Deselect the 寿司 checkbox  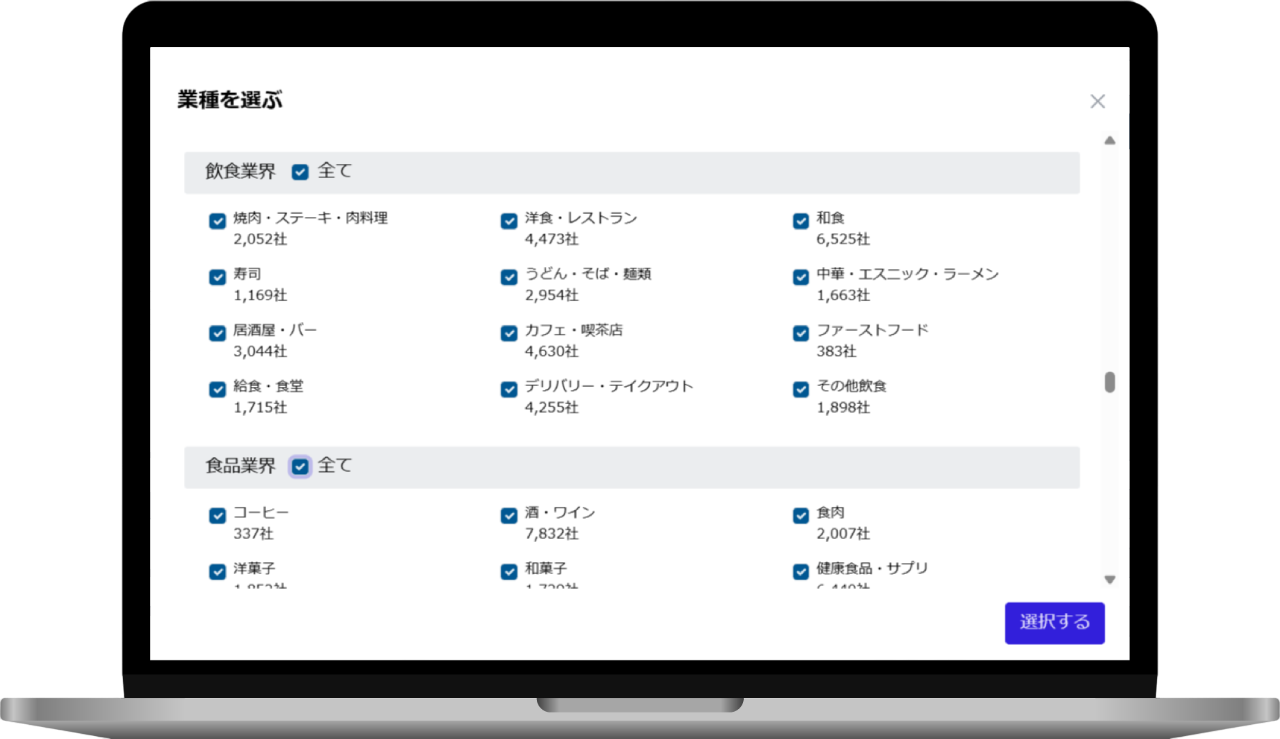click(217, 277)
